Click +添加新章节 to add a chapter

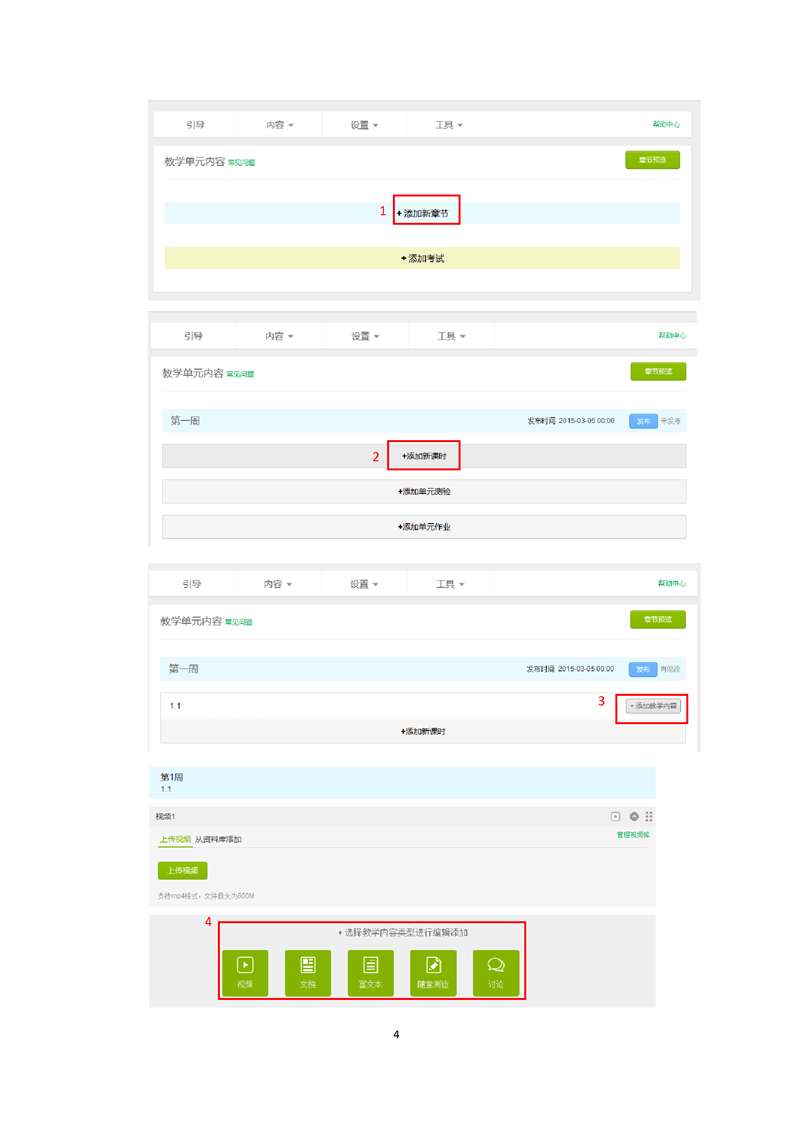423,213
